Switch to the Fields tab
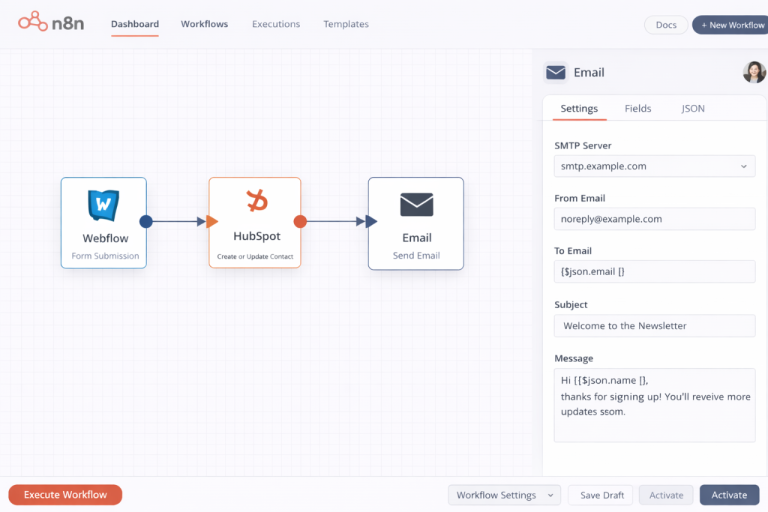This screenshot has height=512, width=768. [638, 108]
